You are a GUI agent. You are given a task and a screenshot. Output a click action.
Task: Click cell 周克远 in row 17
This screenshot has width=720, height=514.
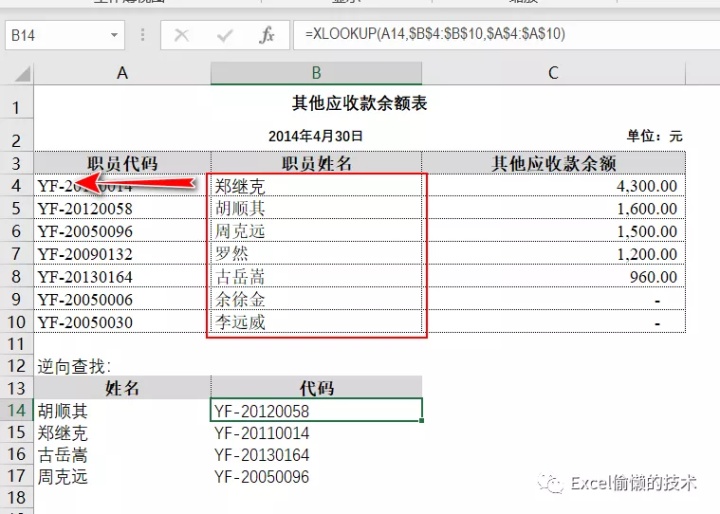tap(122, 476)
